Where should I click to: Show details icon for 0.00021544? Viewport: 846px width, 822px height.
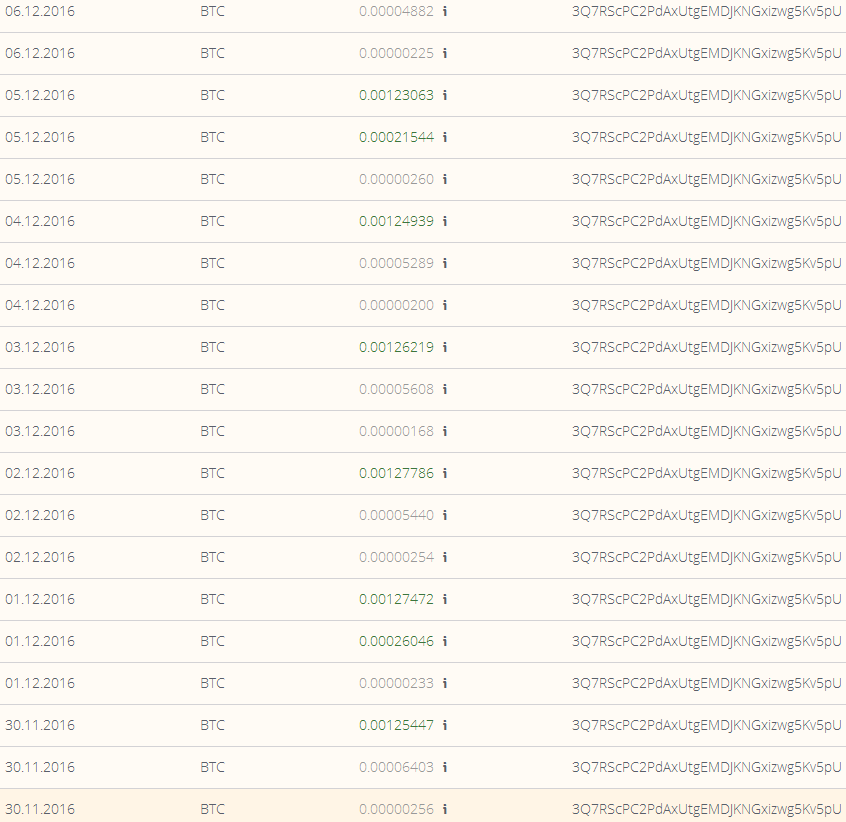pos(445,138)
